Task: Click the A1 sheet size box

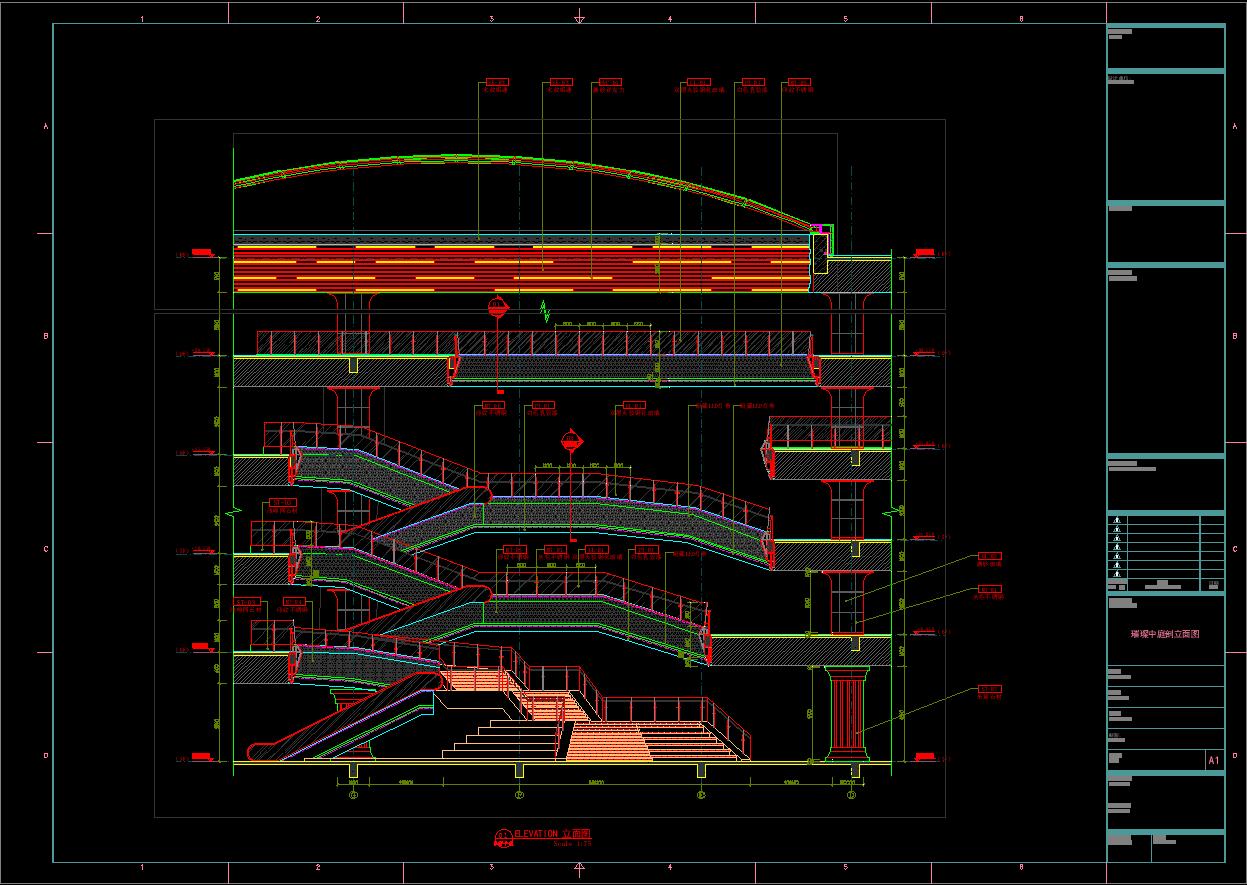Action: click(1213, 761)
